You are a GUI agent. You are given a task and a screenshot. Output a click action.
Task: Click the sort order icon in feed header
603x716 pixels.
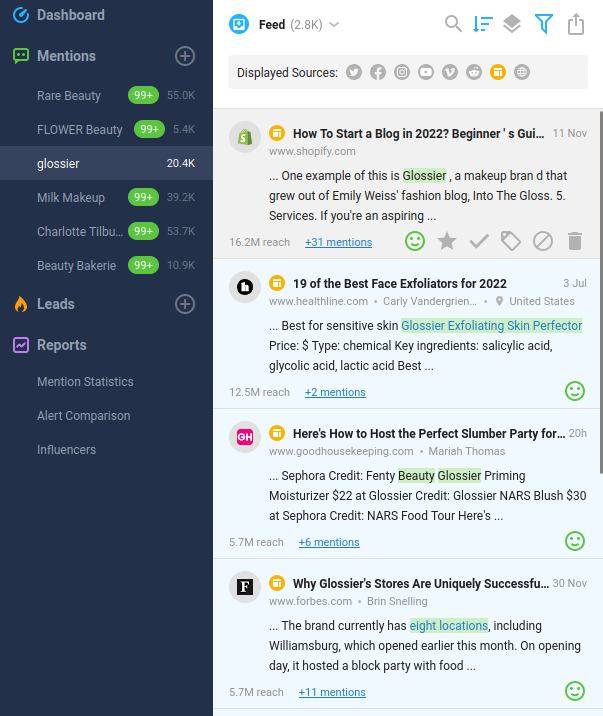coord(482,24)
